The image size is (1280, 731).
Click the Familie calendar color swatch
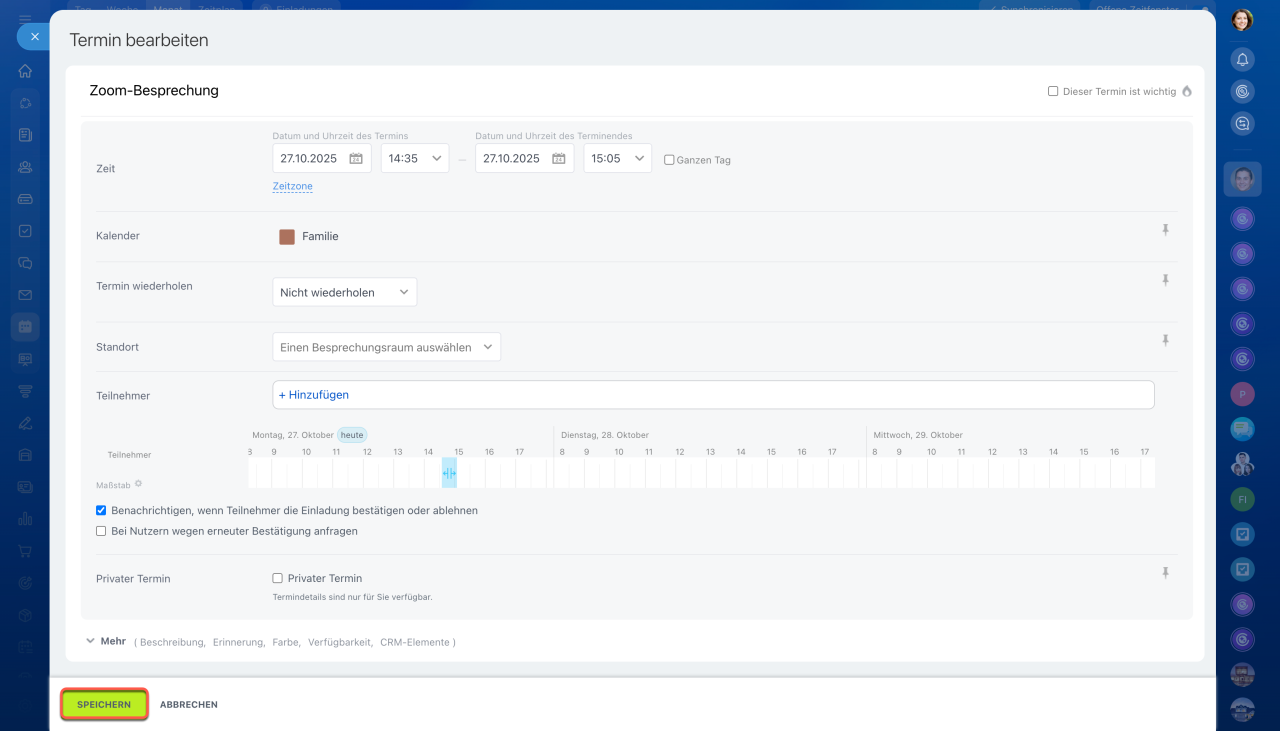(x=287, y=237)
